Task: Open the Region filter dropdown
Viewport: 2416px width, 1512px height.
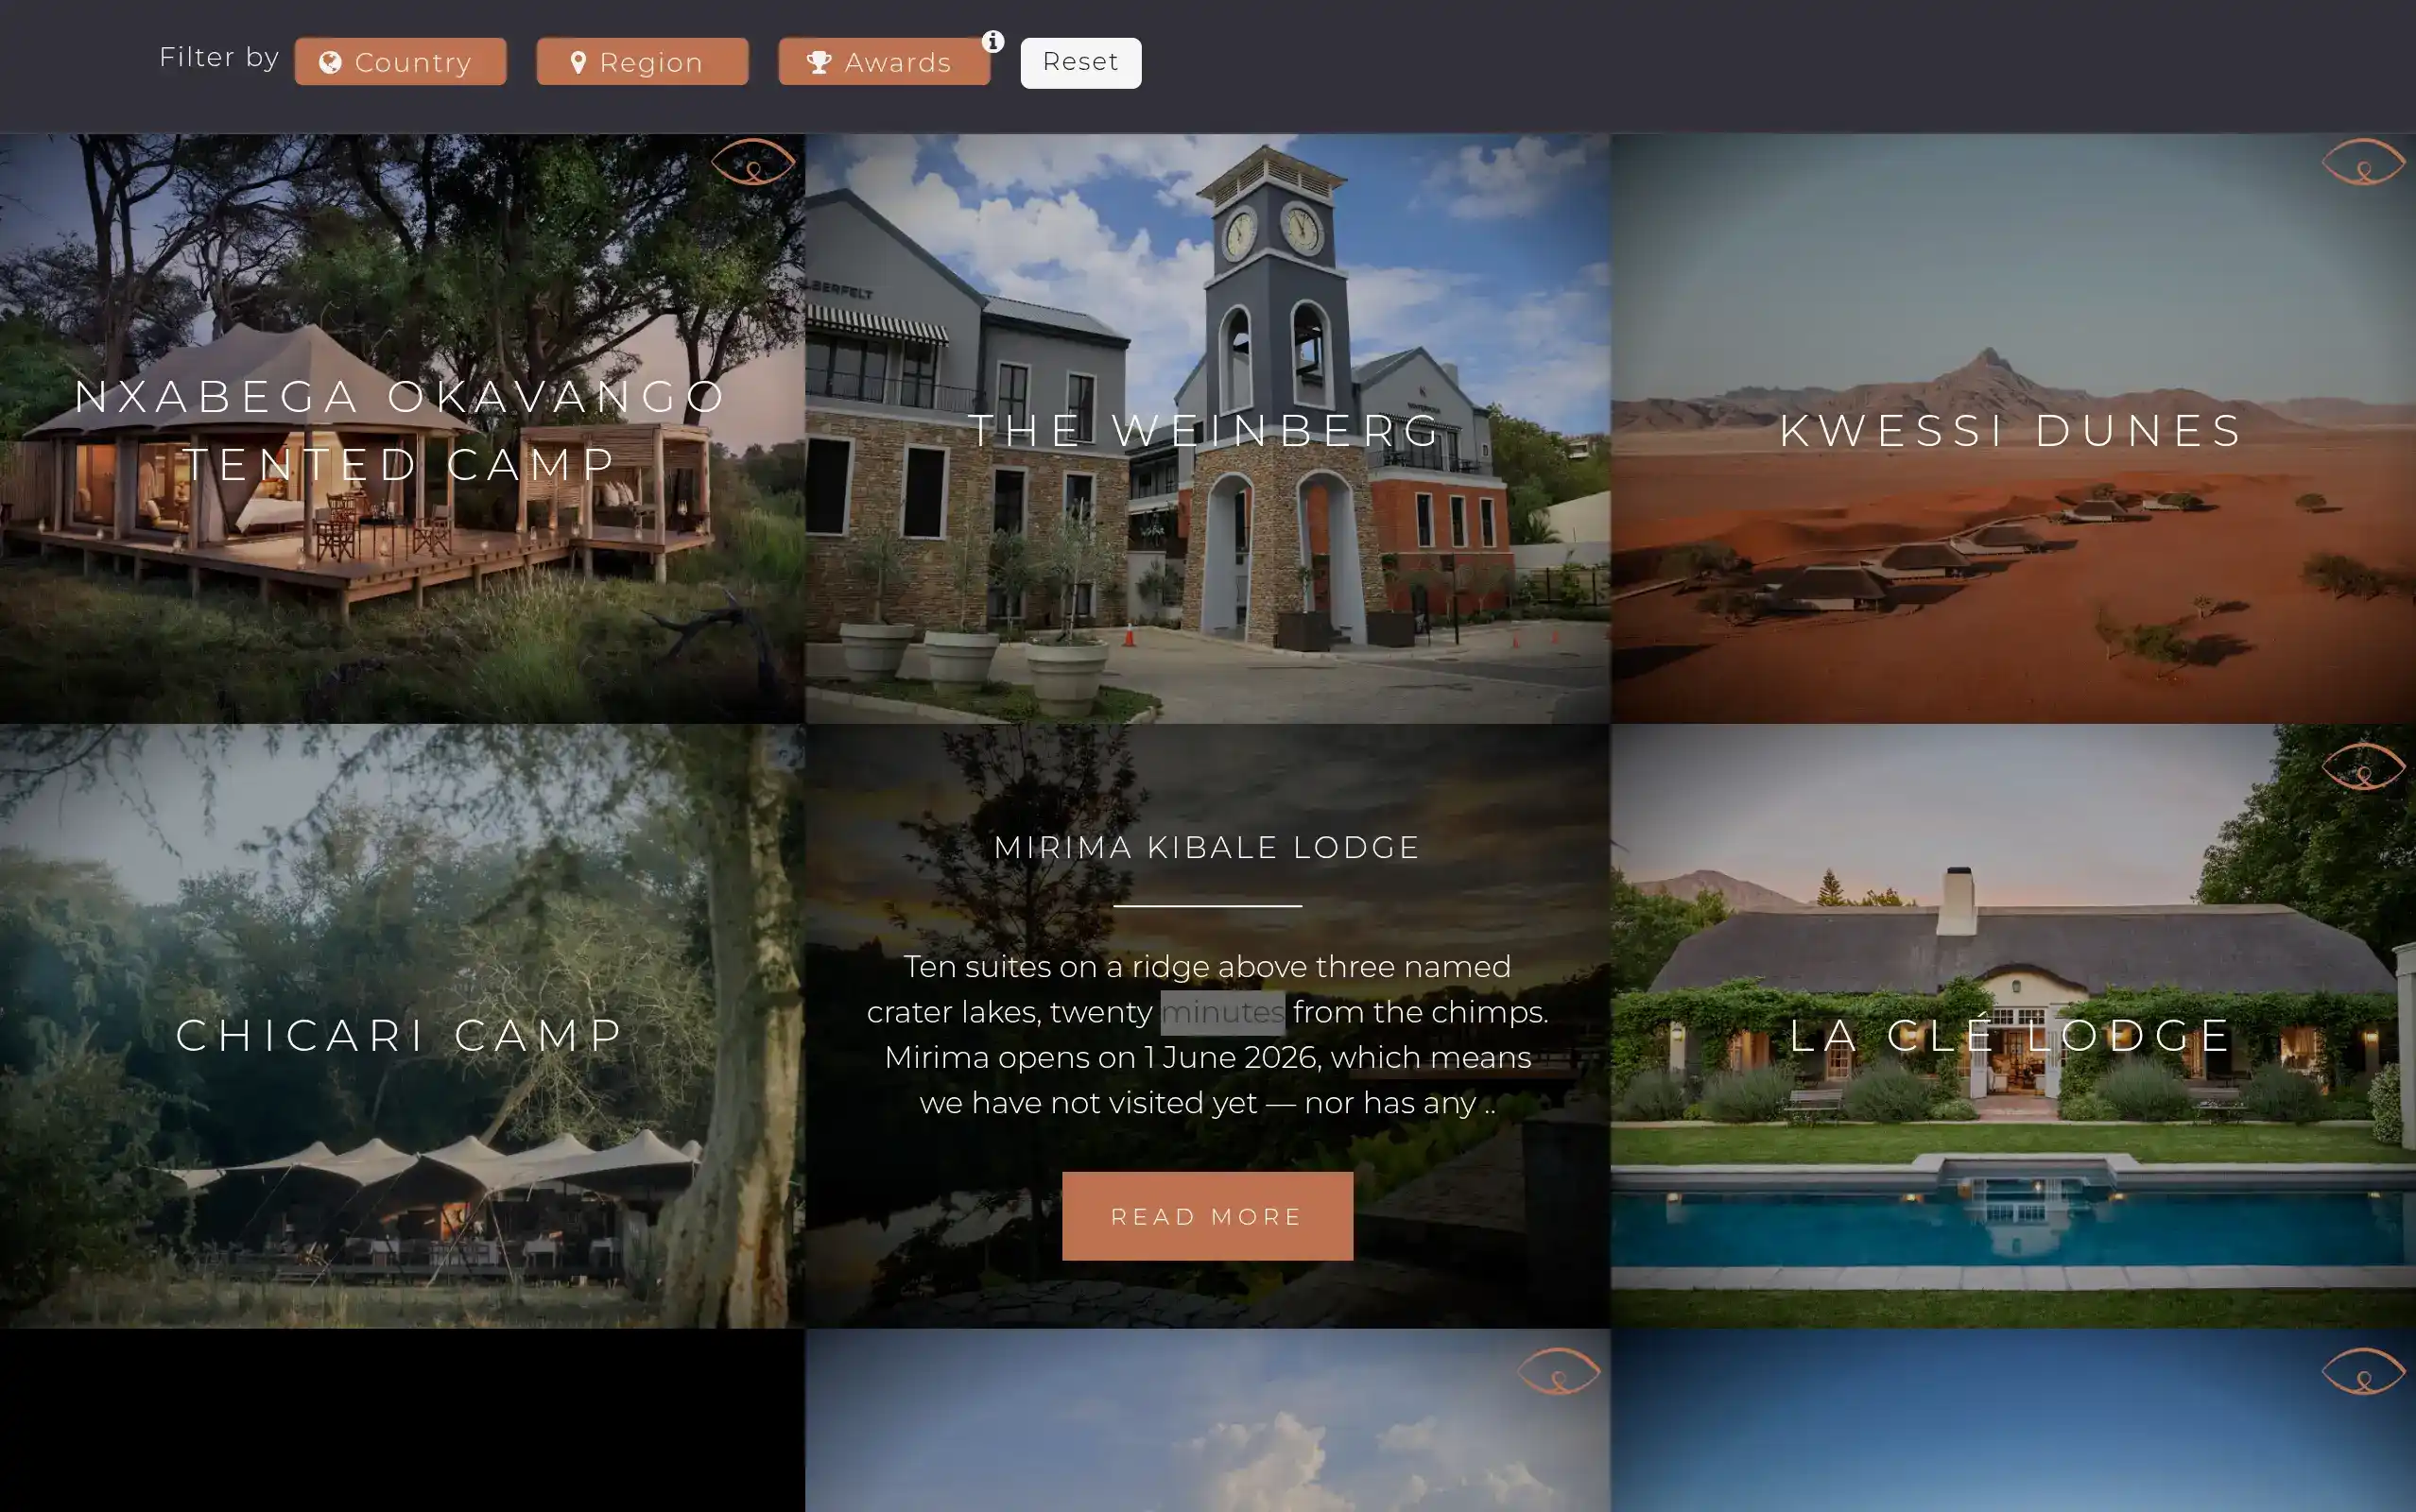Action: [642, 62]
